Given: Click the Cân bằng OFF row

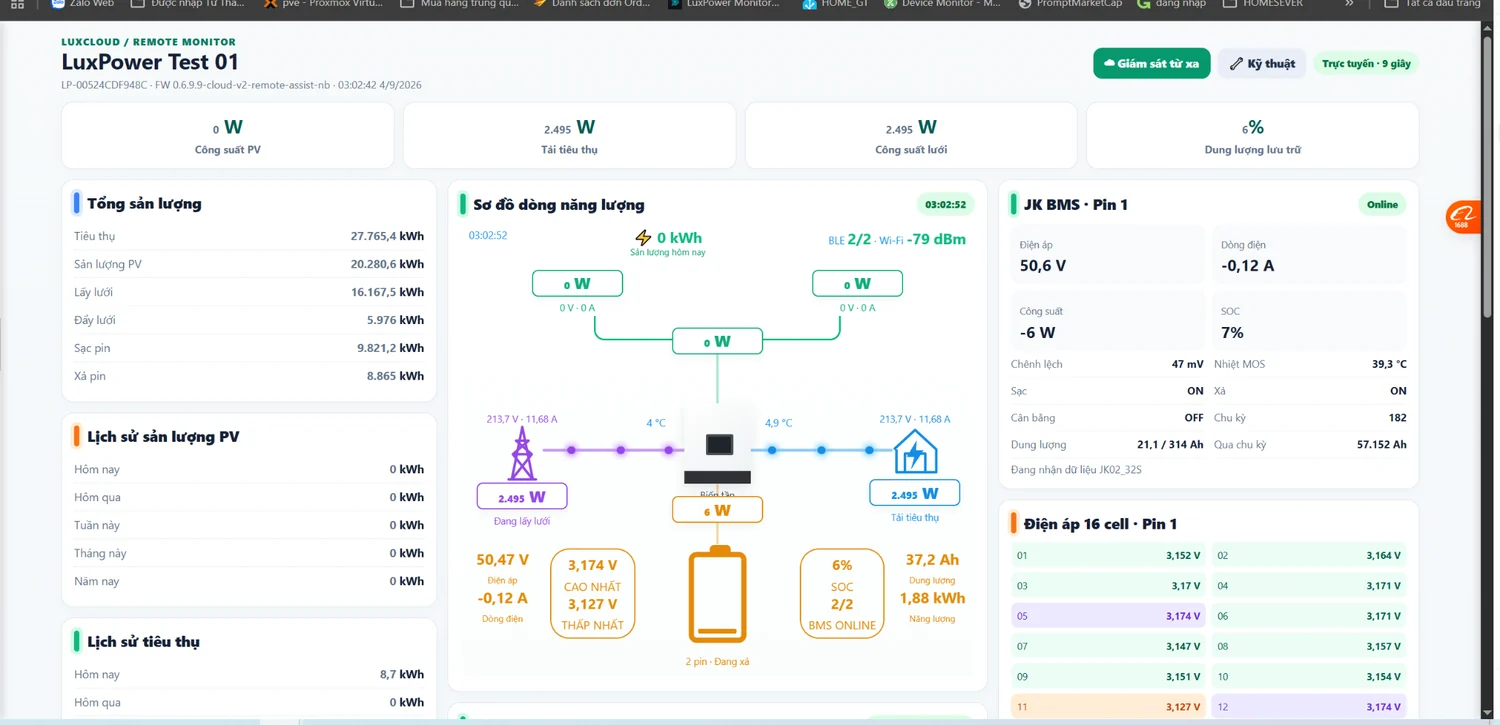Looking at the screenshot, I should click(1107, 417).
